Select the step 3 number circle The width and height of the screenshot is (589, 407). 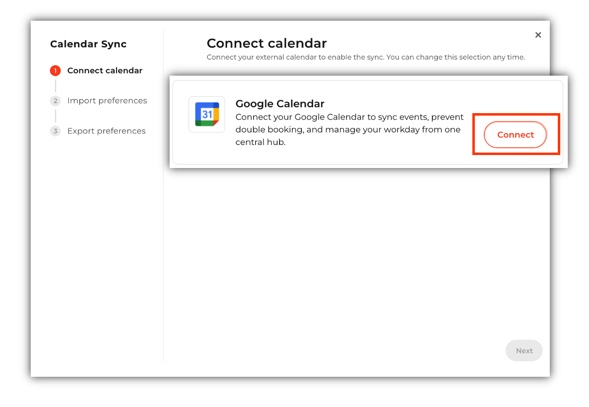(55, 131)
